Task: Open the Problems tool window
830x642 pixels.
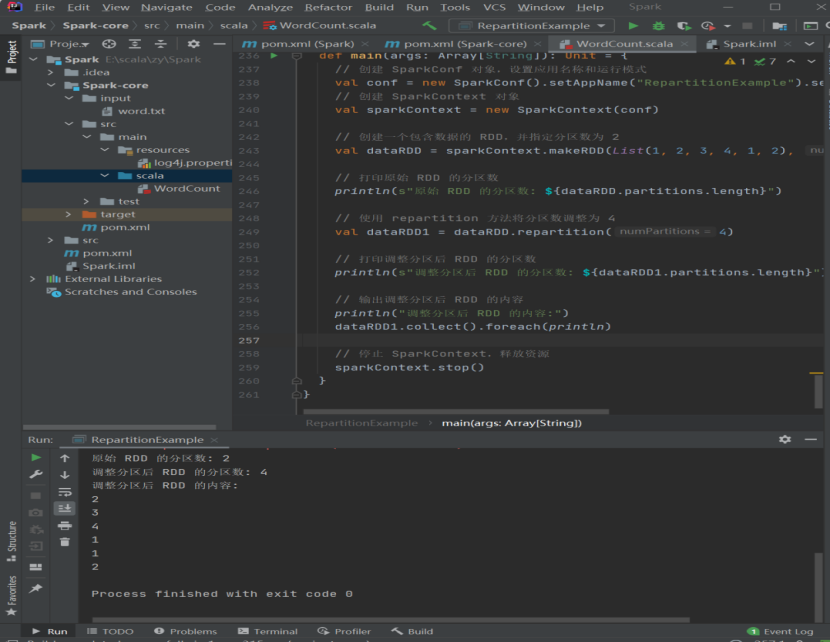Action: 186,631
